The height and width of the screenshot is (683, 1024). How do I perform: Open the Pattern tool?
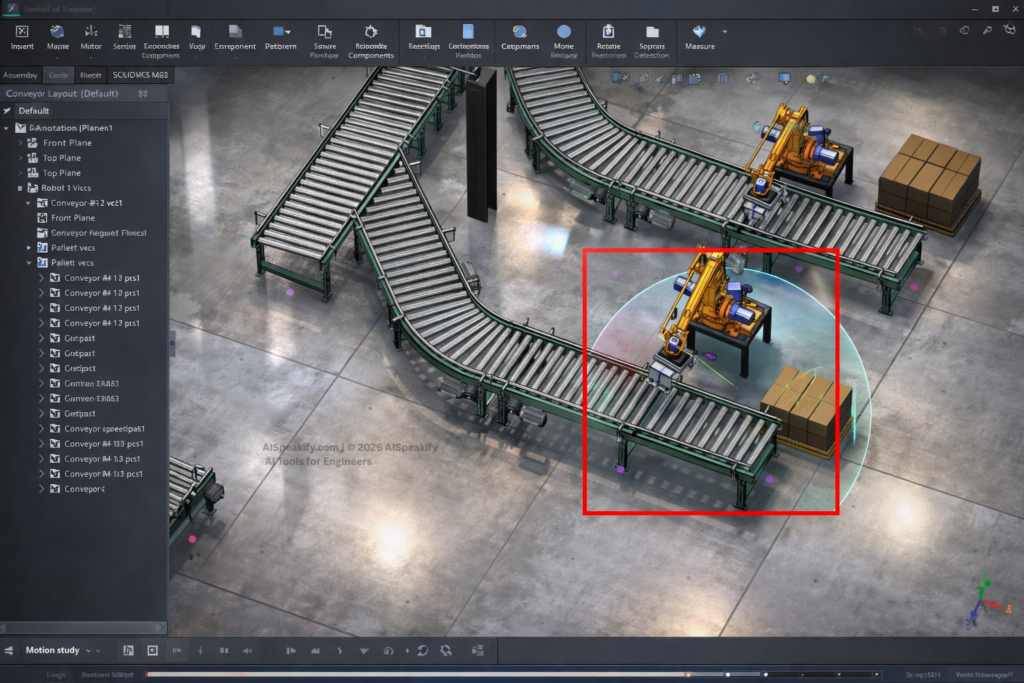pos(280,32)
